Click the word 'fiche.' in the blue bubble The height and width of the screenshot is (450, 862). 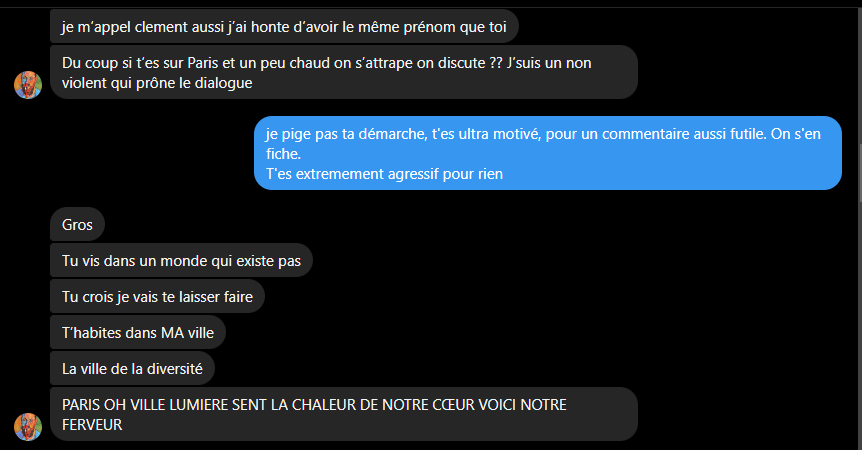(x=283, y=154)
